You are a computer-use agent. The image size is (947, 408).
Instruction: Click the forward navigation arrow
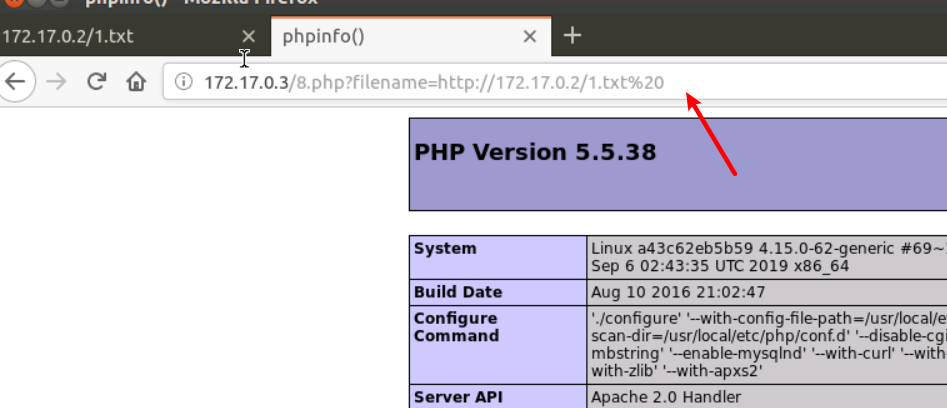(x=56, y=81)
